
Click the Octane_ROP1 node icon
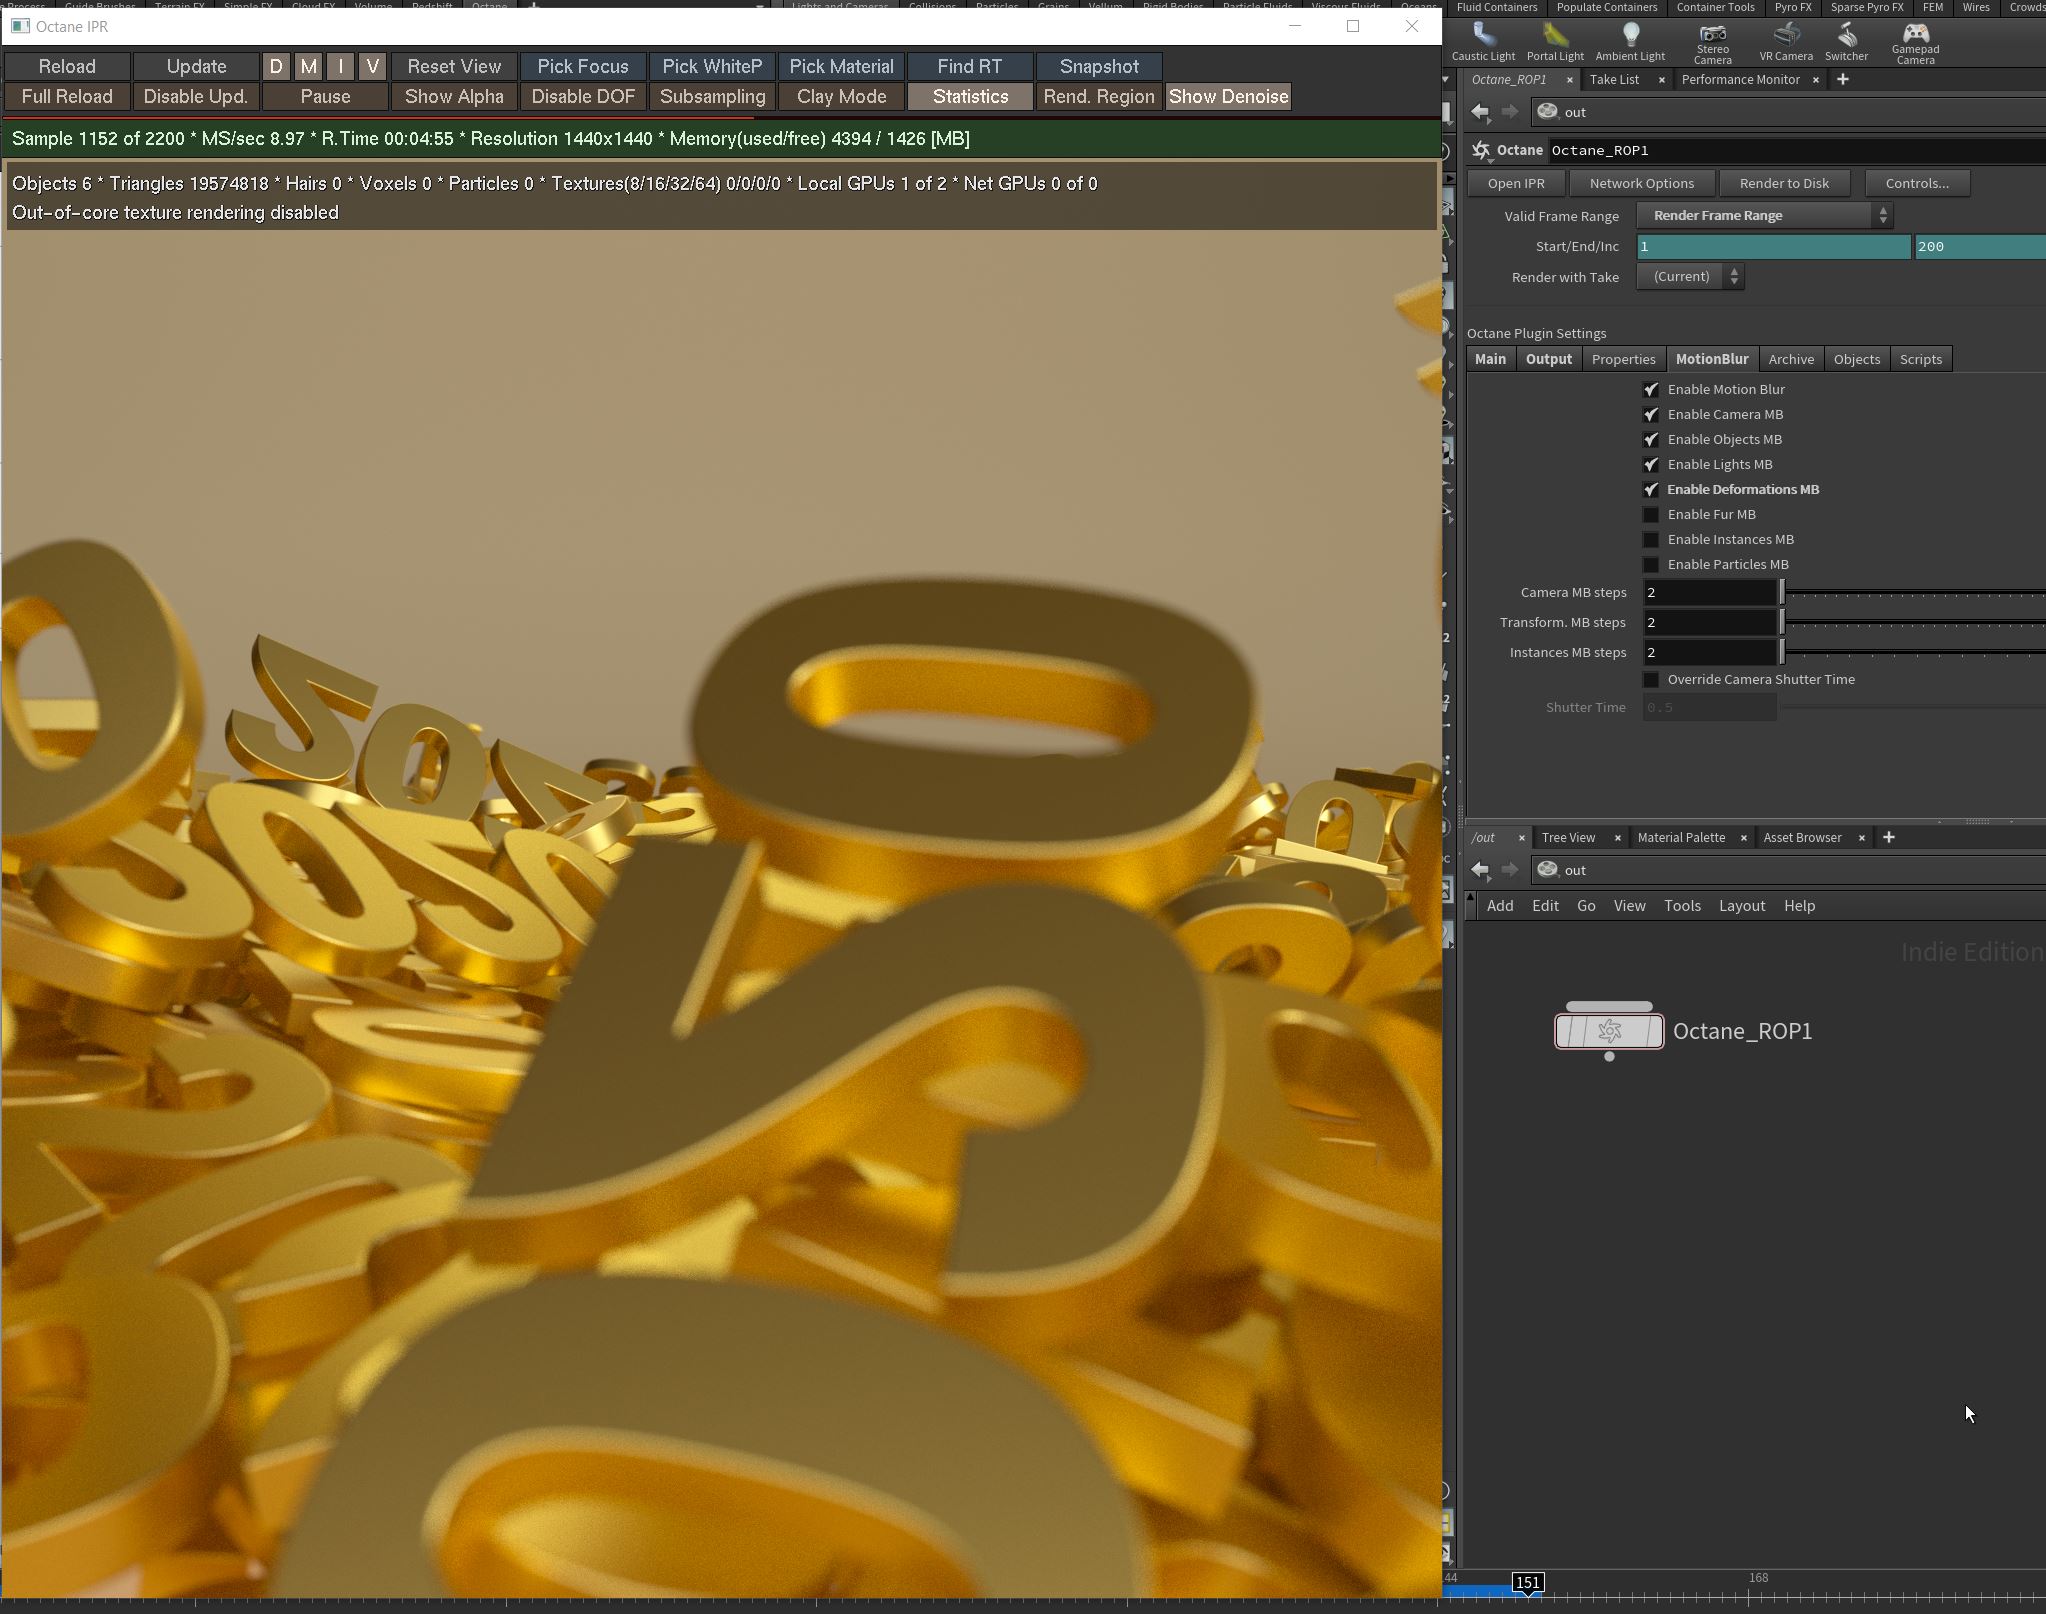pos(1609,1031)
